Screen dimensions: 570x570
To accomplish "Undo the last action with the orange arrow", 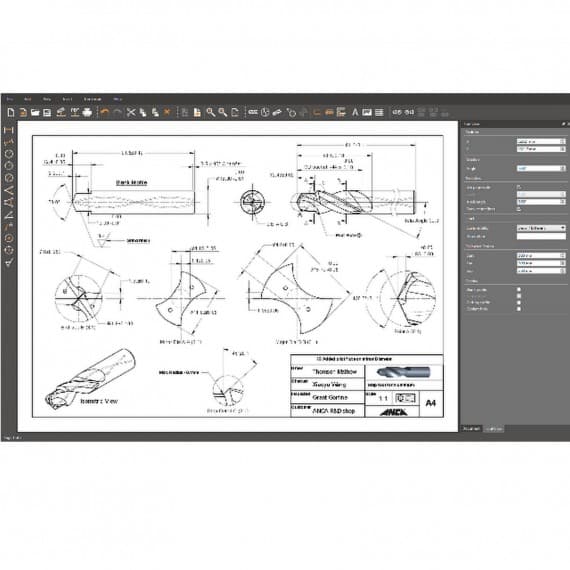I will pos(105,112).
